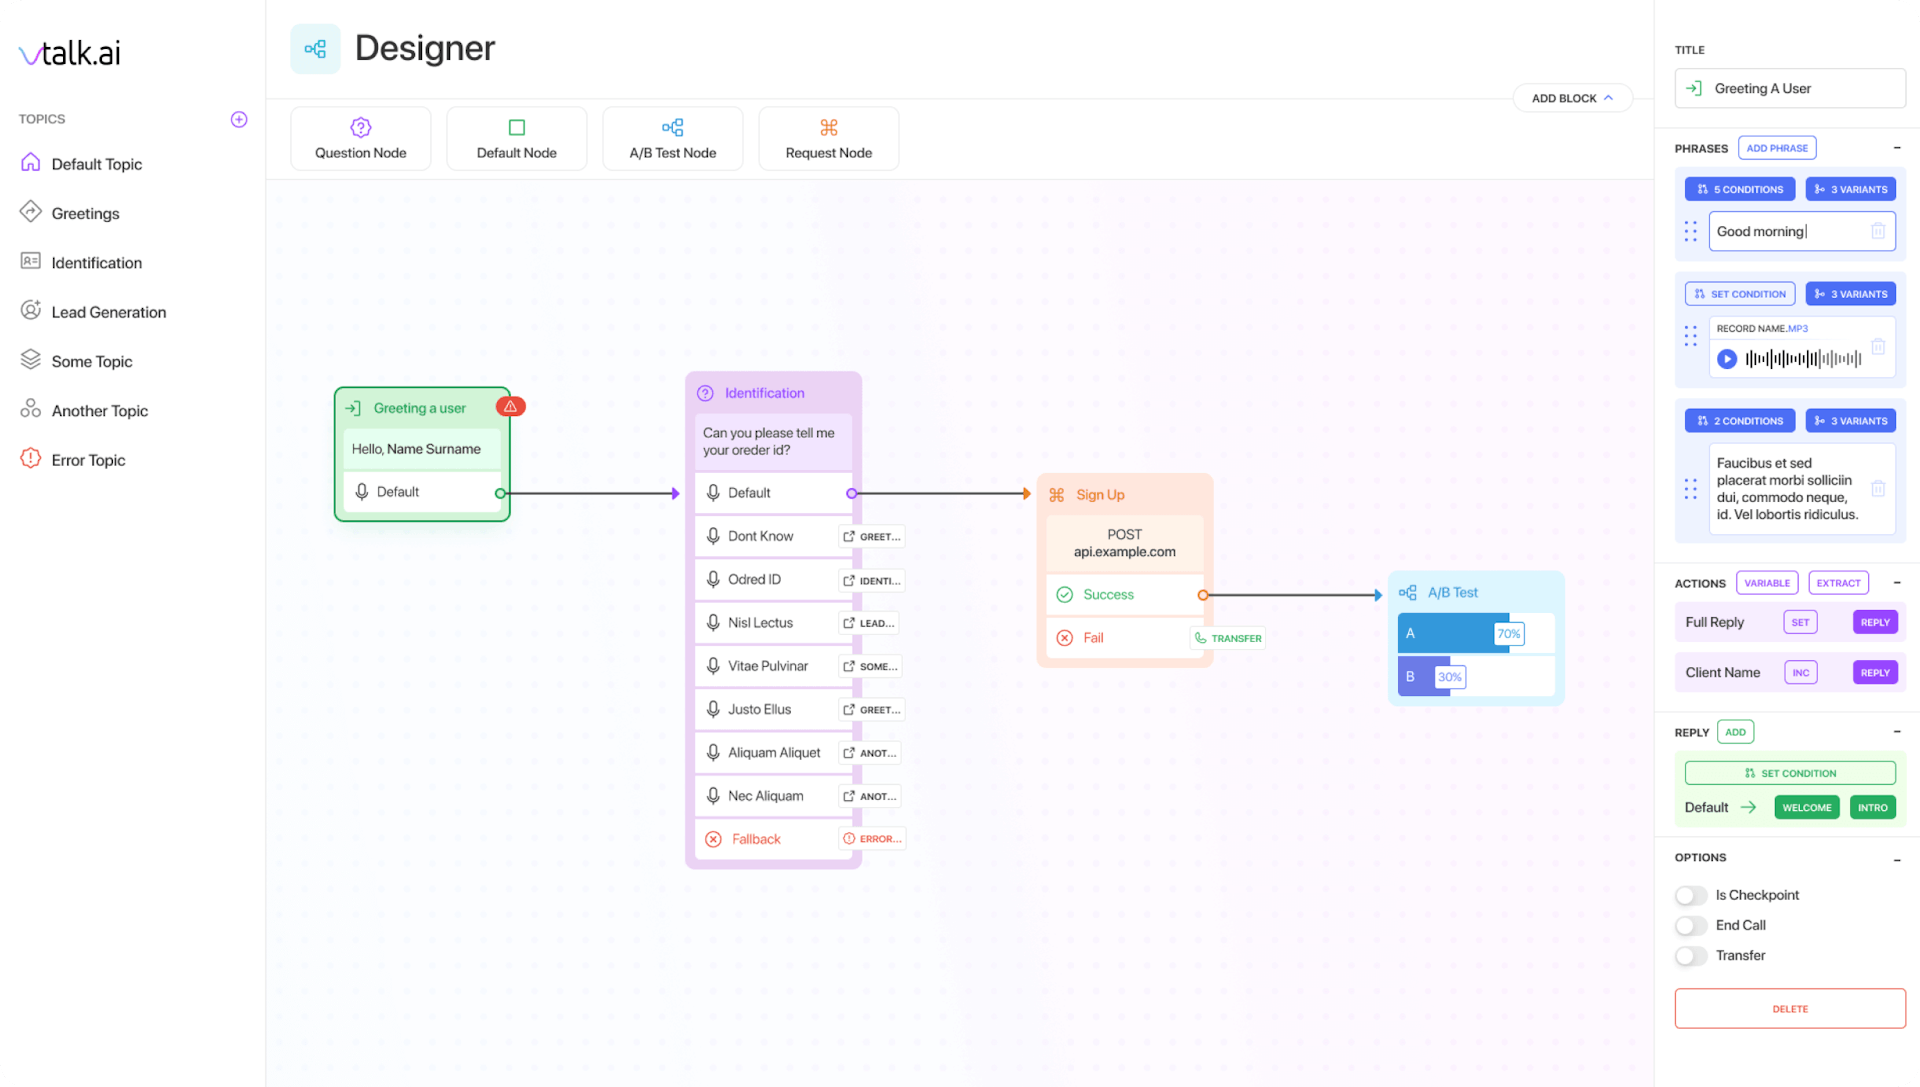Add a Question Node block
Screen dimensions: 1920x1087
[361, 139]
